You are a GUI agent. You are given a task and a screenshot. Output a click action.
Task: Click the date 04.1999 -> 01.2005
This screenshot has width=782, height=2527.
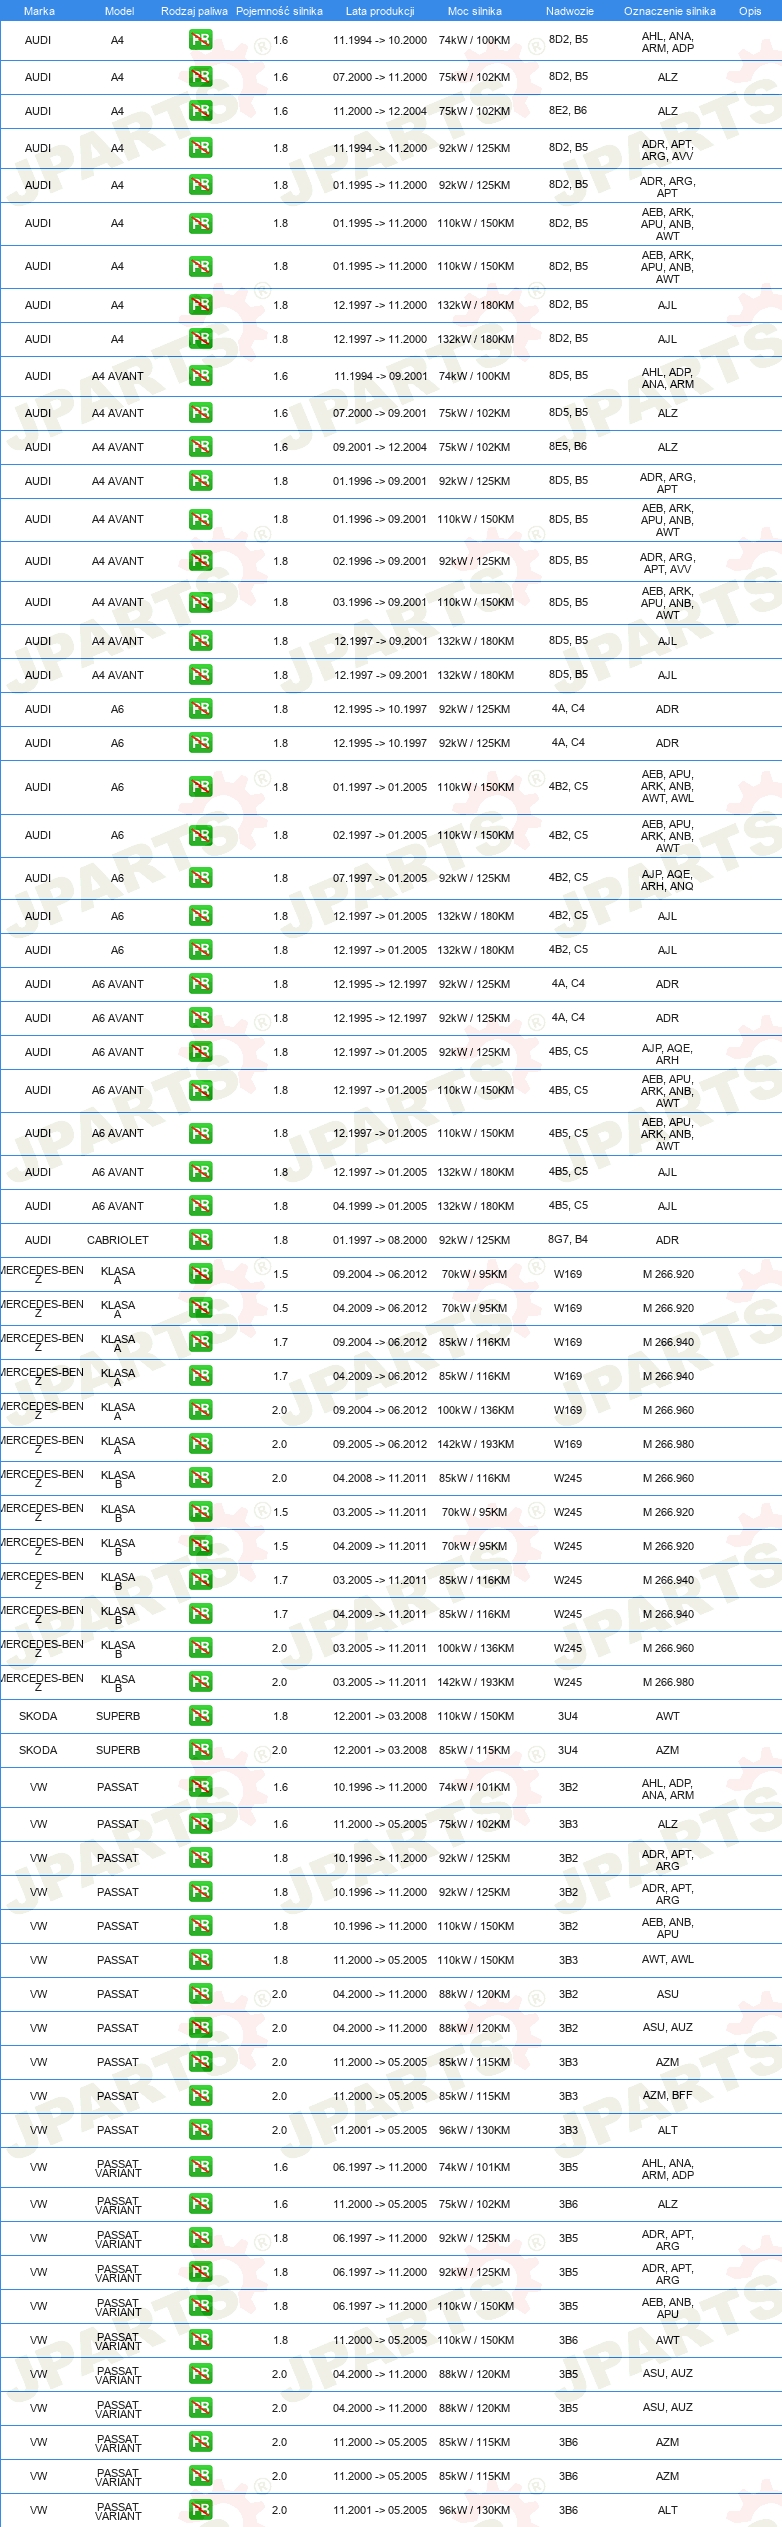click(380, 1206)
